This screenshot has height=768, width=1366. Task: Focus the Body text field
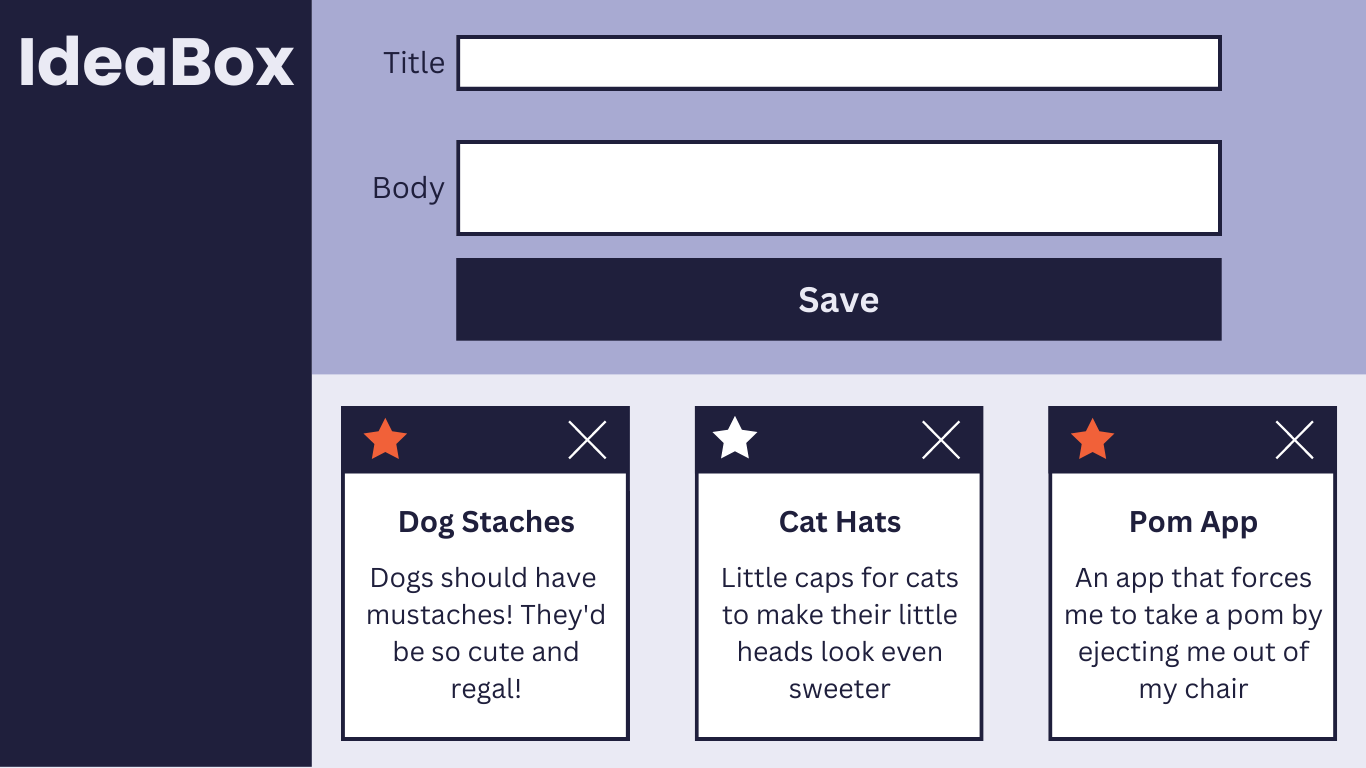point(838,188)
